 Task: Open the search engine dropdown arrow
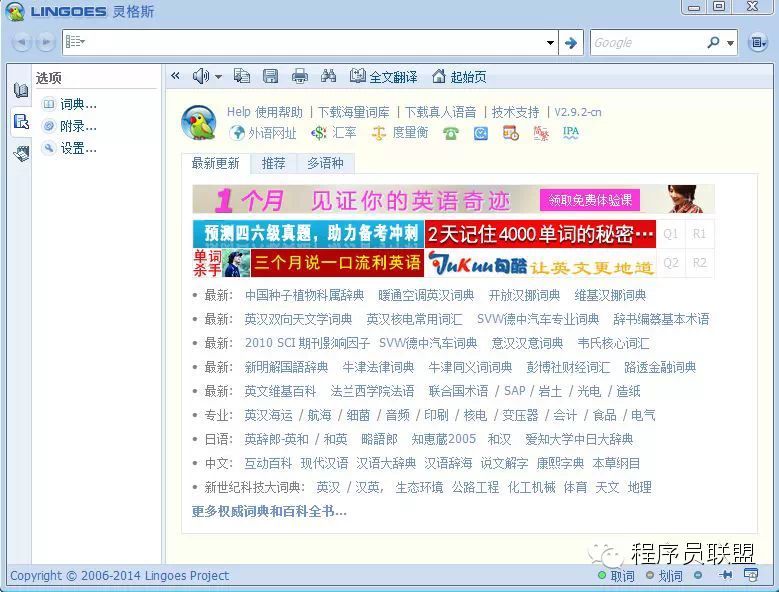point(730,43)
